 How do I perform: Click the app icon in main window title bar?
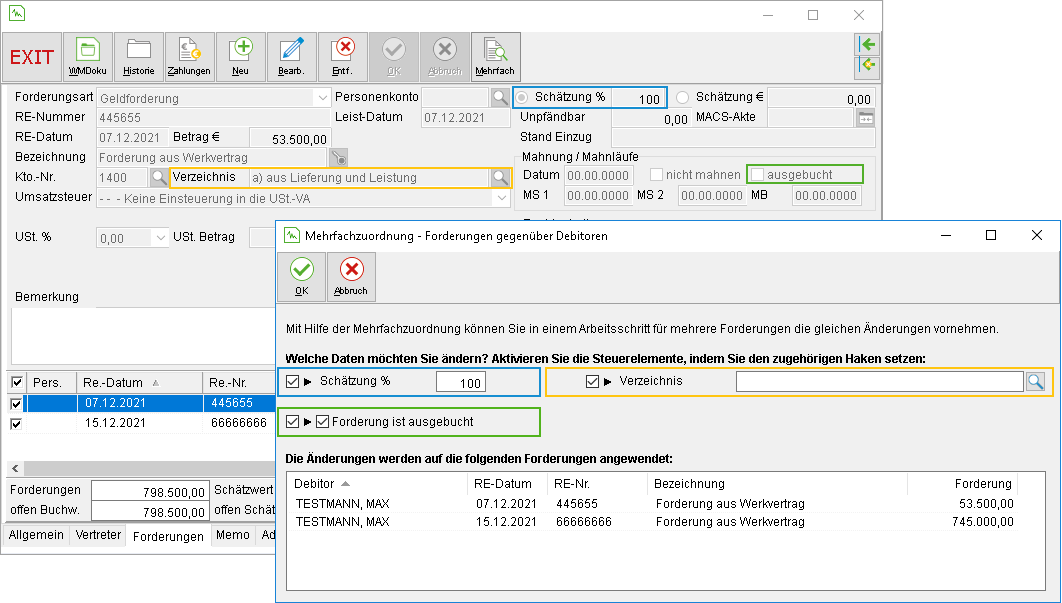click(x=16, y=14)
